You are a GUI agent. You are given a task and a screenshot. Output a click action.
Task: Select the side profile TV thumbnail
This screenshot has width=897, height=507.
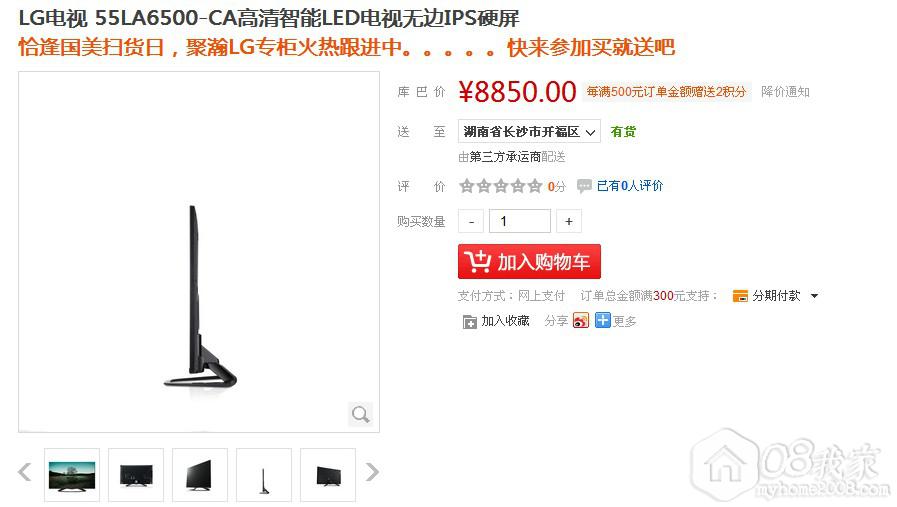coord(264,475)
